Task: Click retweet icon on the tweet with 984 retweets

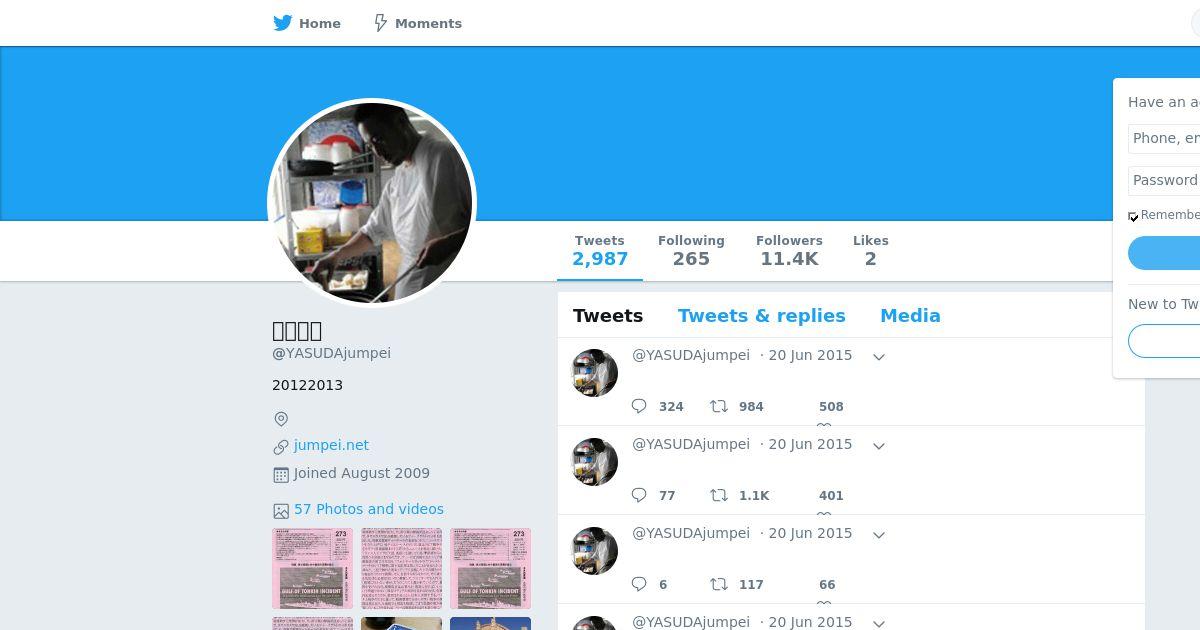Action: [718, 406]
